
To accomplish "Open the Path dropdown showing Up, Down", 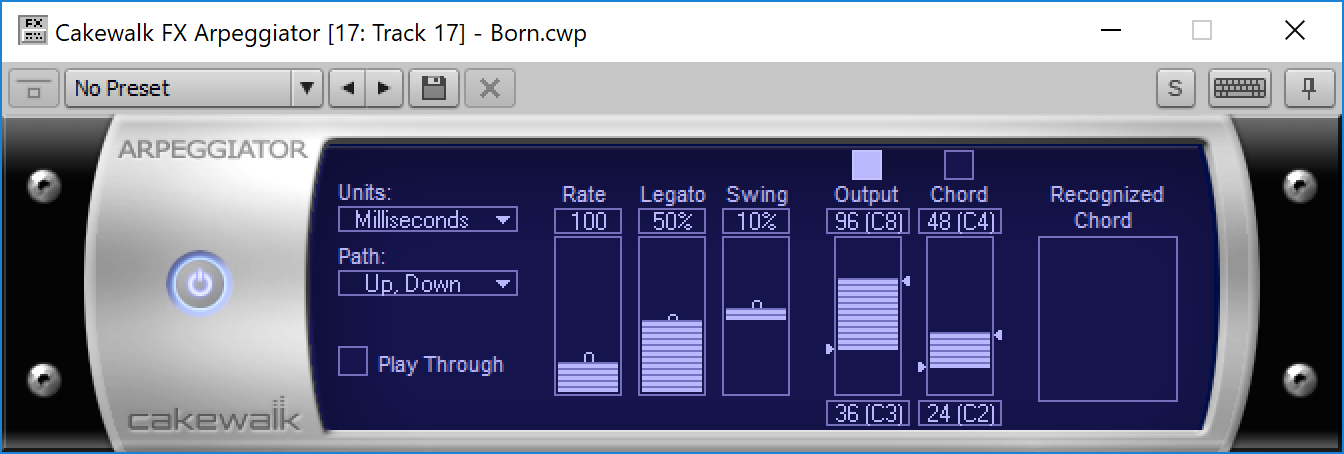I will 428,284.
